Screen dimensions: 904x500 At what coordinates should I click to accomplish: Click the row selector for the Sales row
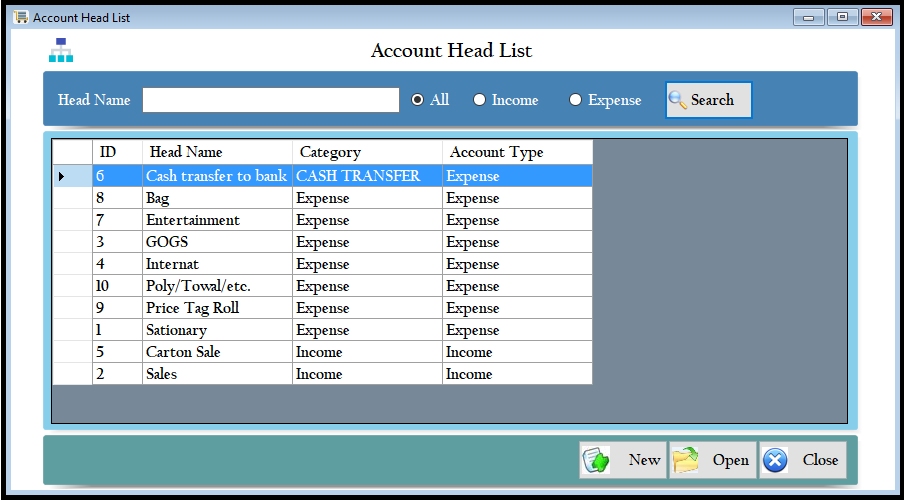[x=72, y=374]
